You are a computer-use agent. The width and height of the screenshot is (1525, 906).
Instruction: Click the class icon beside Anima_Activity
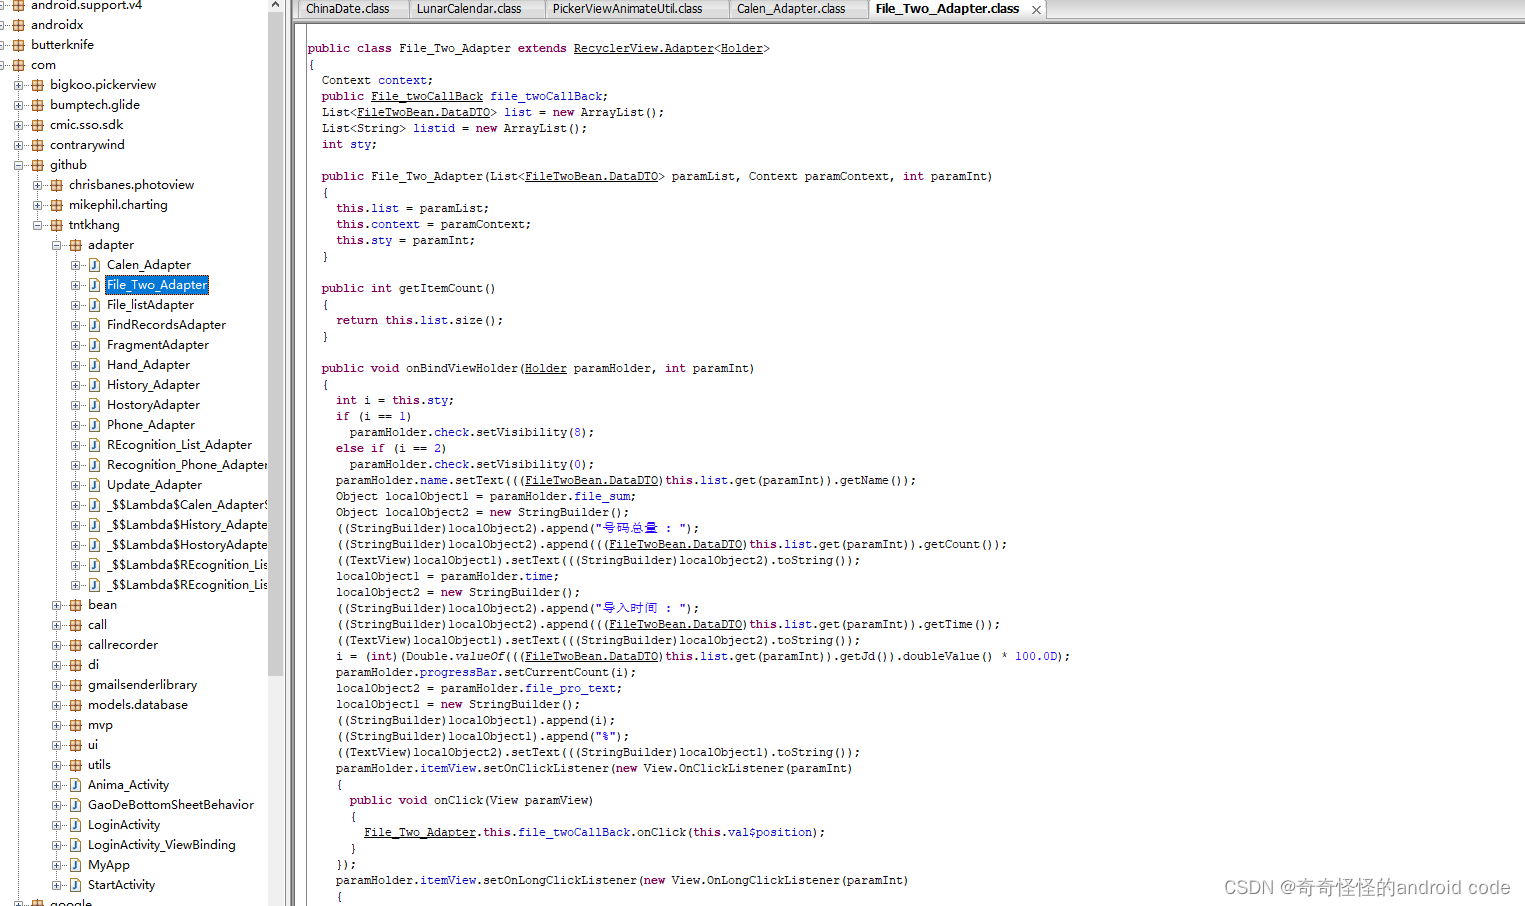coord(75,785)
